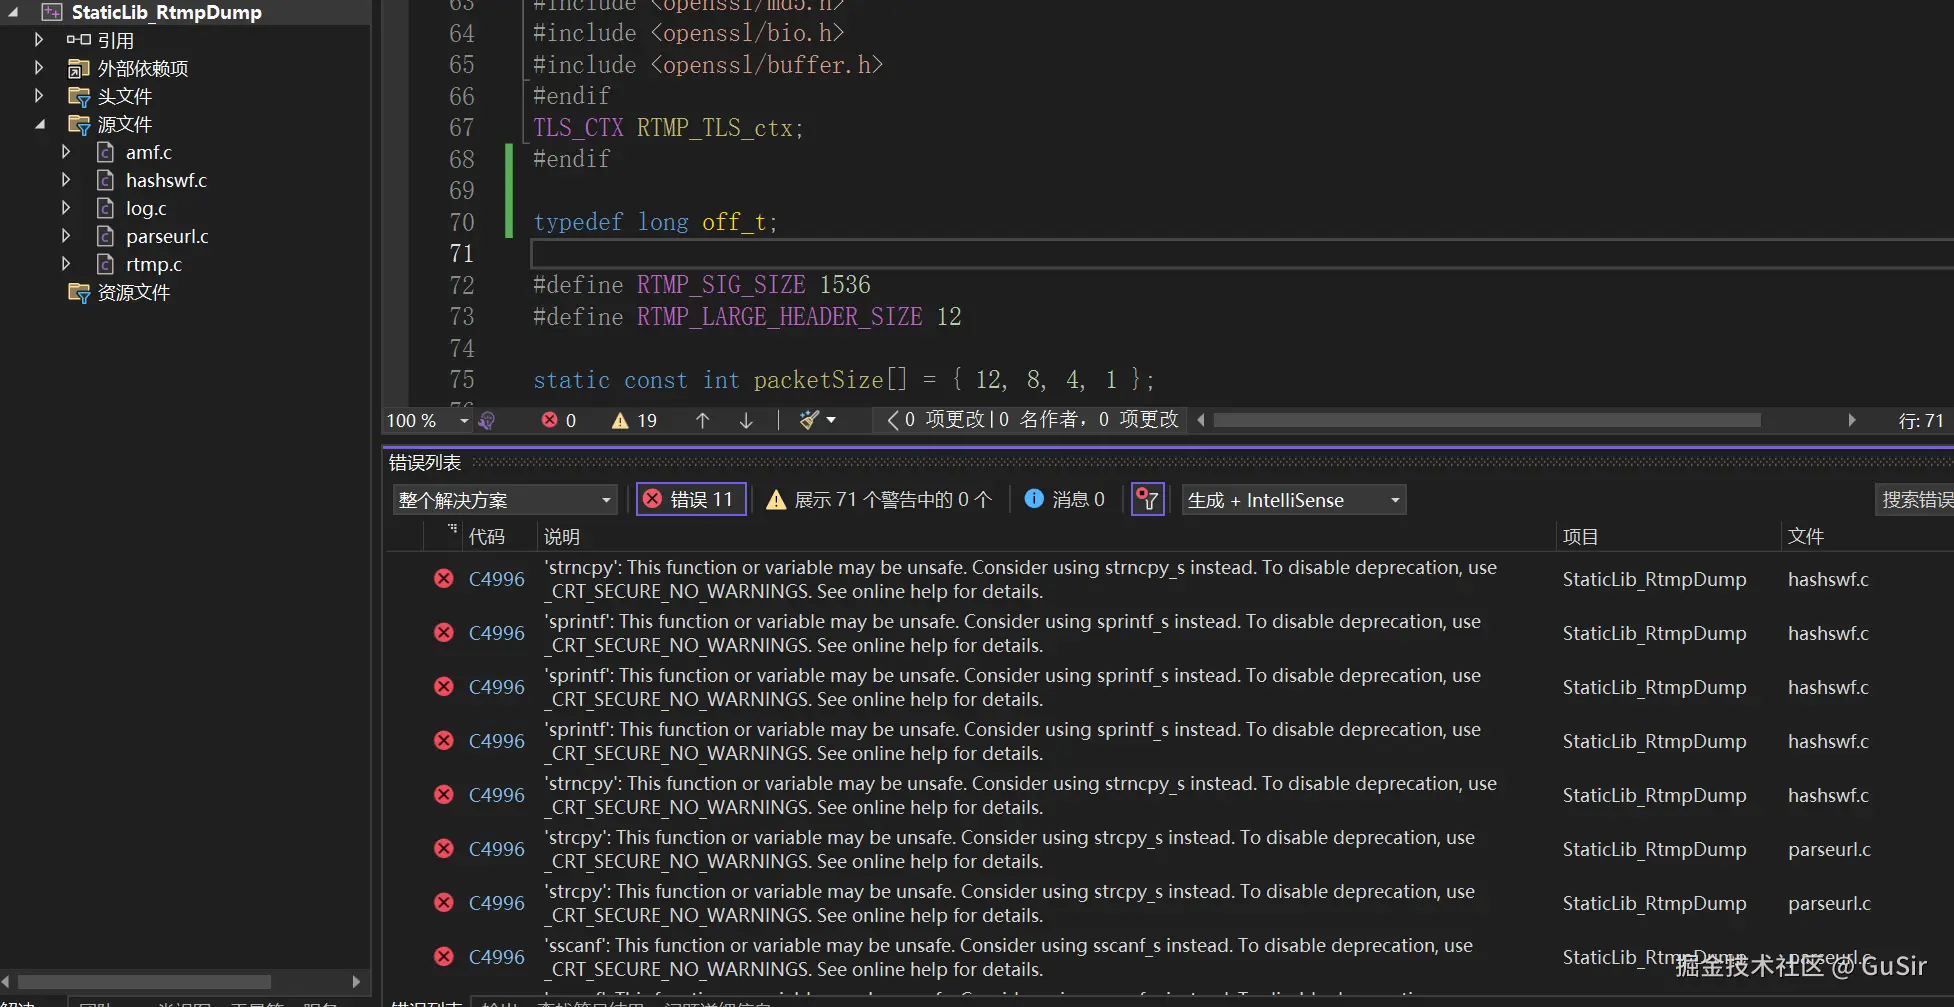Click the parseurl.c C file icon
The height and width of the screenshot is (1007, 1954).
coord(105,236)
